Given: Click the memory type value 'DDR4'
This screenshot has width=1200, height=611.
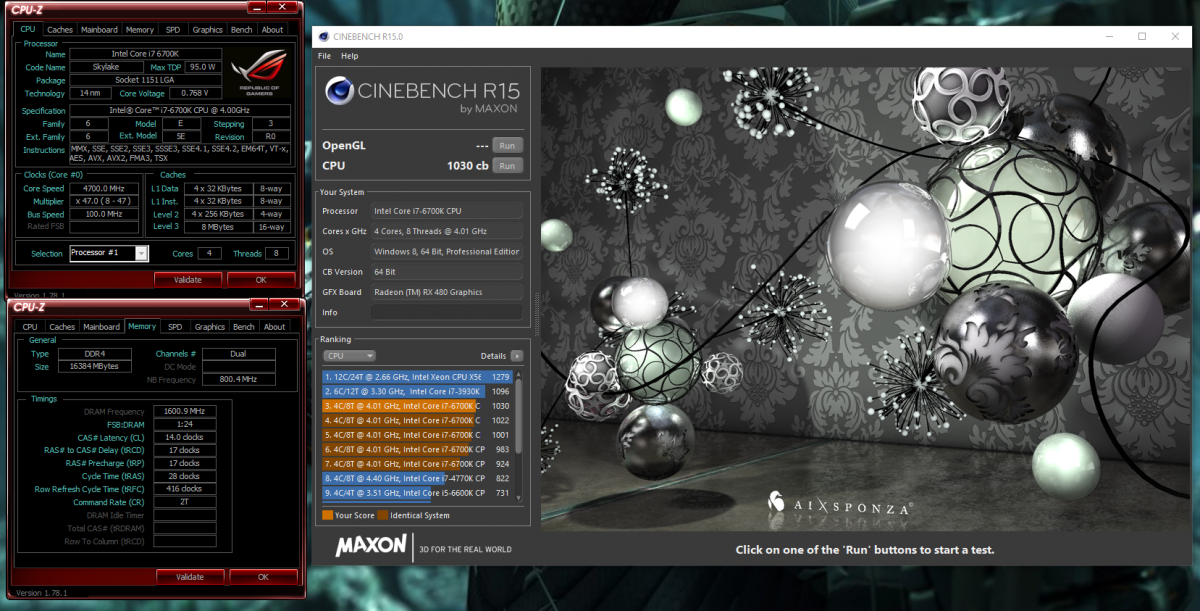Looking at the screenshot, I should point(95,354).
